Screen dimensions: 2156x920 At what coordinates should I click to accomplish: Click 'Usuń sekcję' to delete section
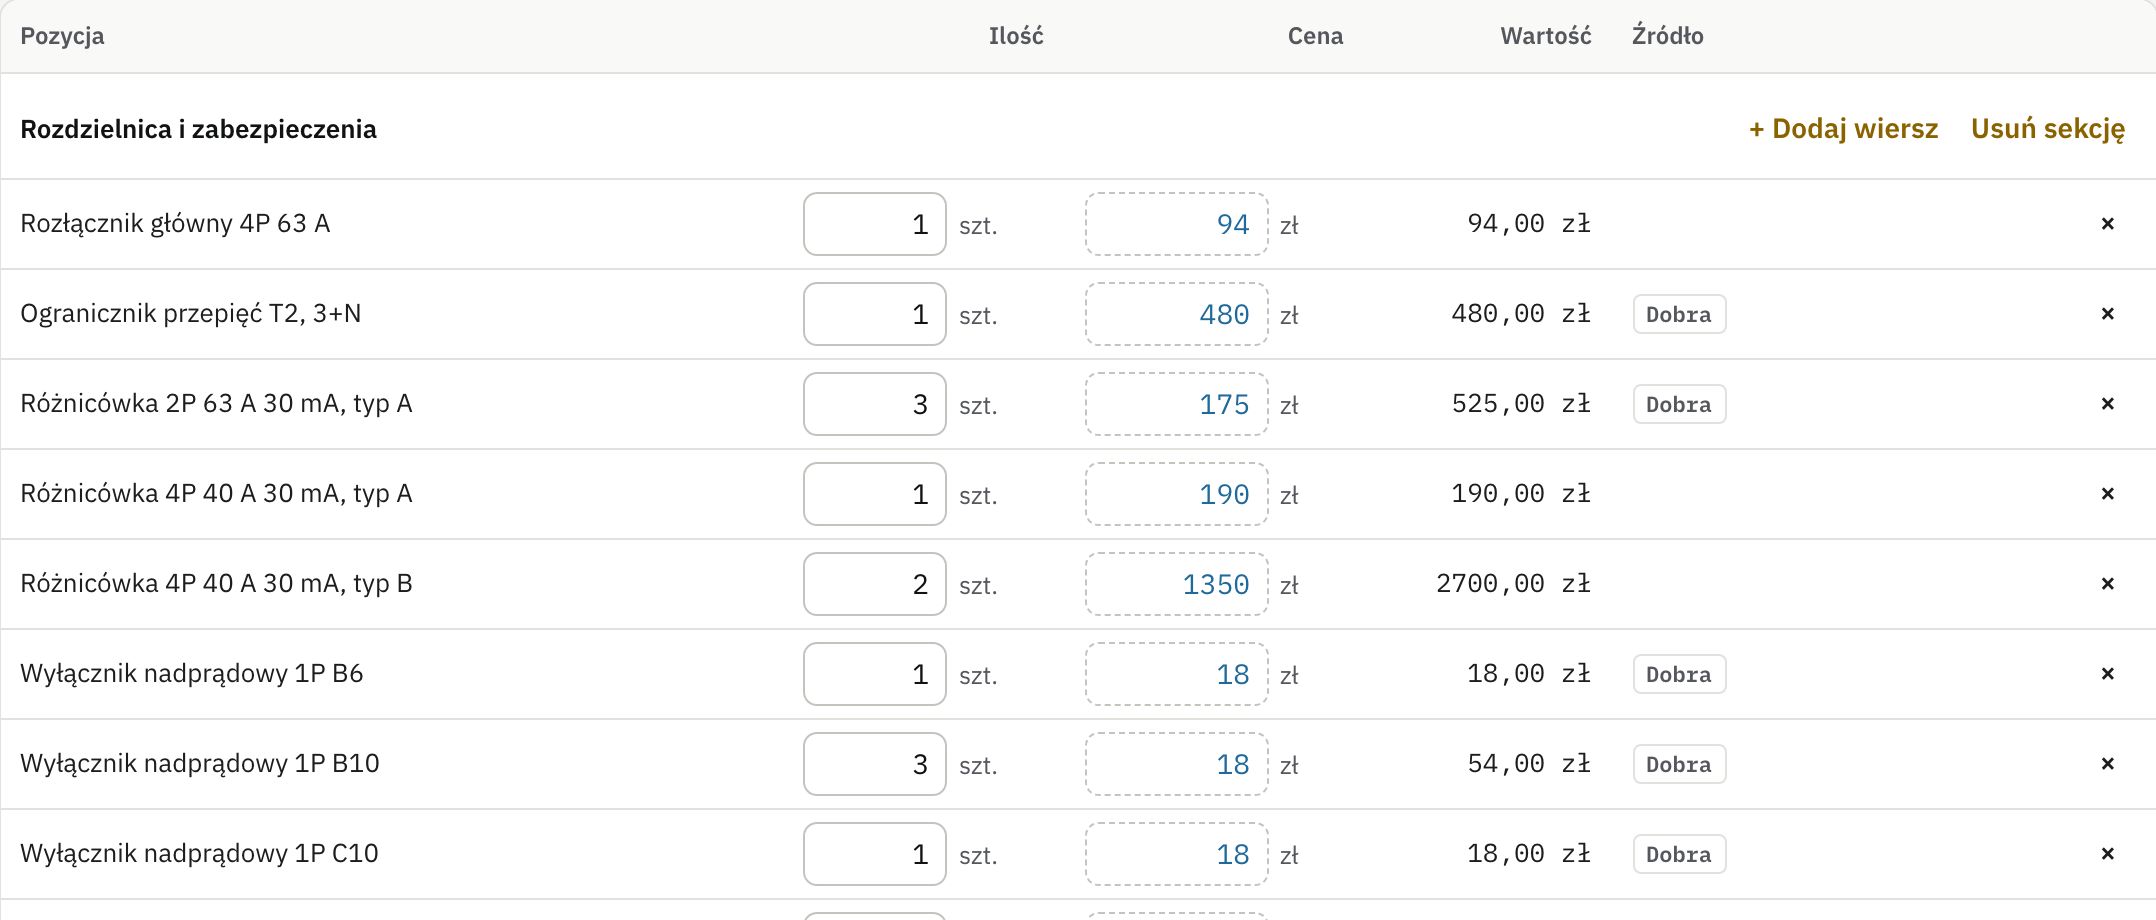2048,129
